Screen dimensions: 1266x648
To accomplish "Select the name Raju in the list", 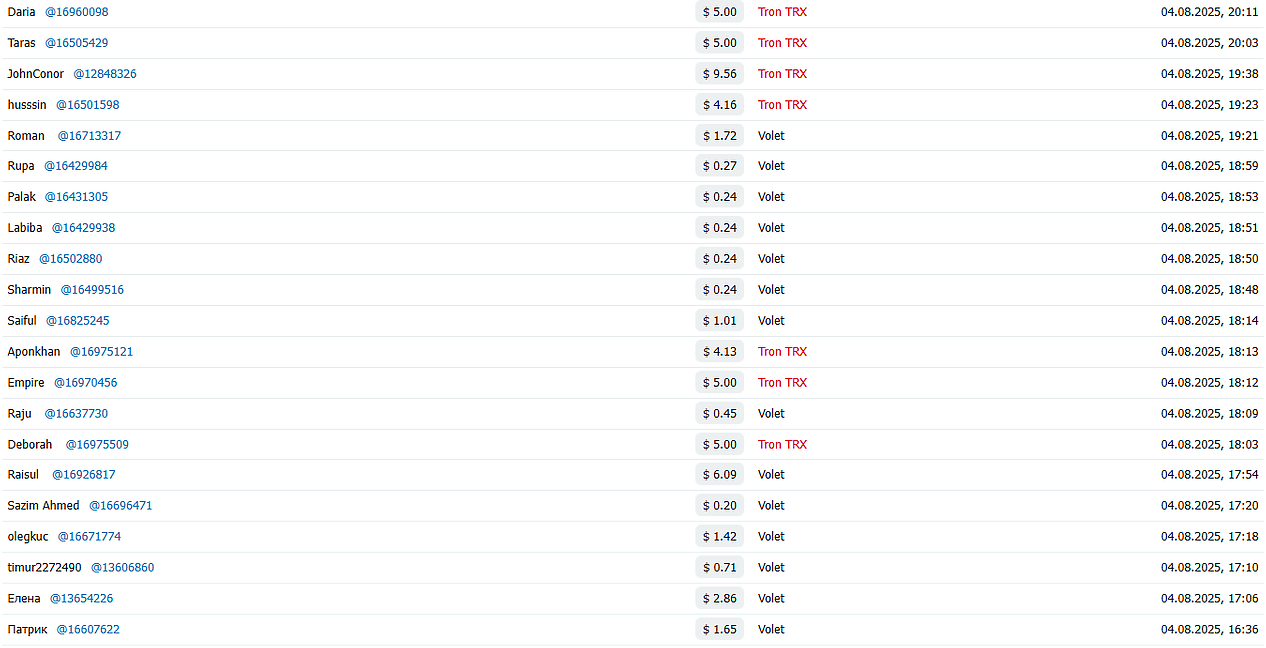I will 20,414.
